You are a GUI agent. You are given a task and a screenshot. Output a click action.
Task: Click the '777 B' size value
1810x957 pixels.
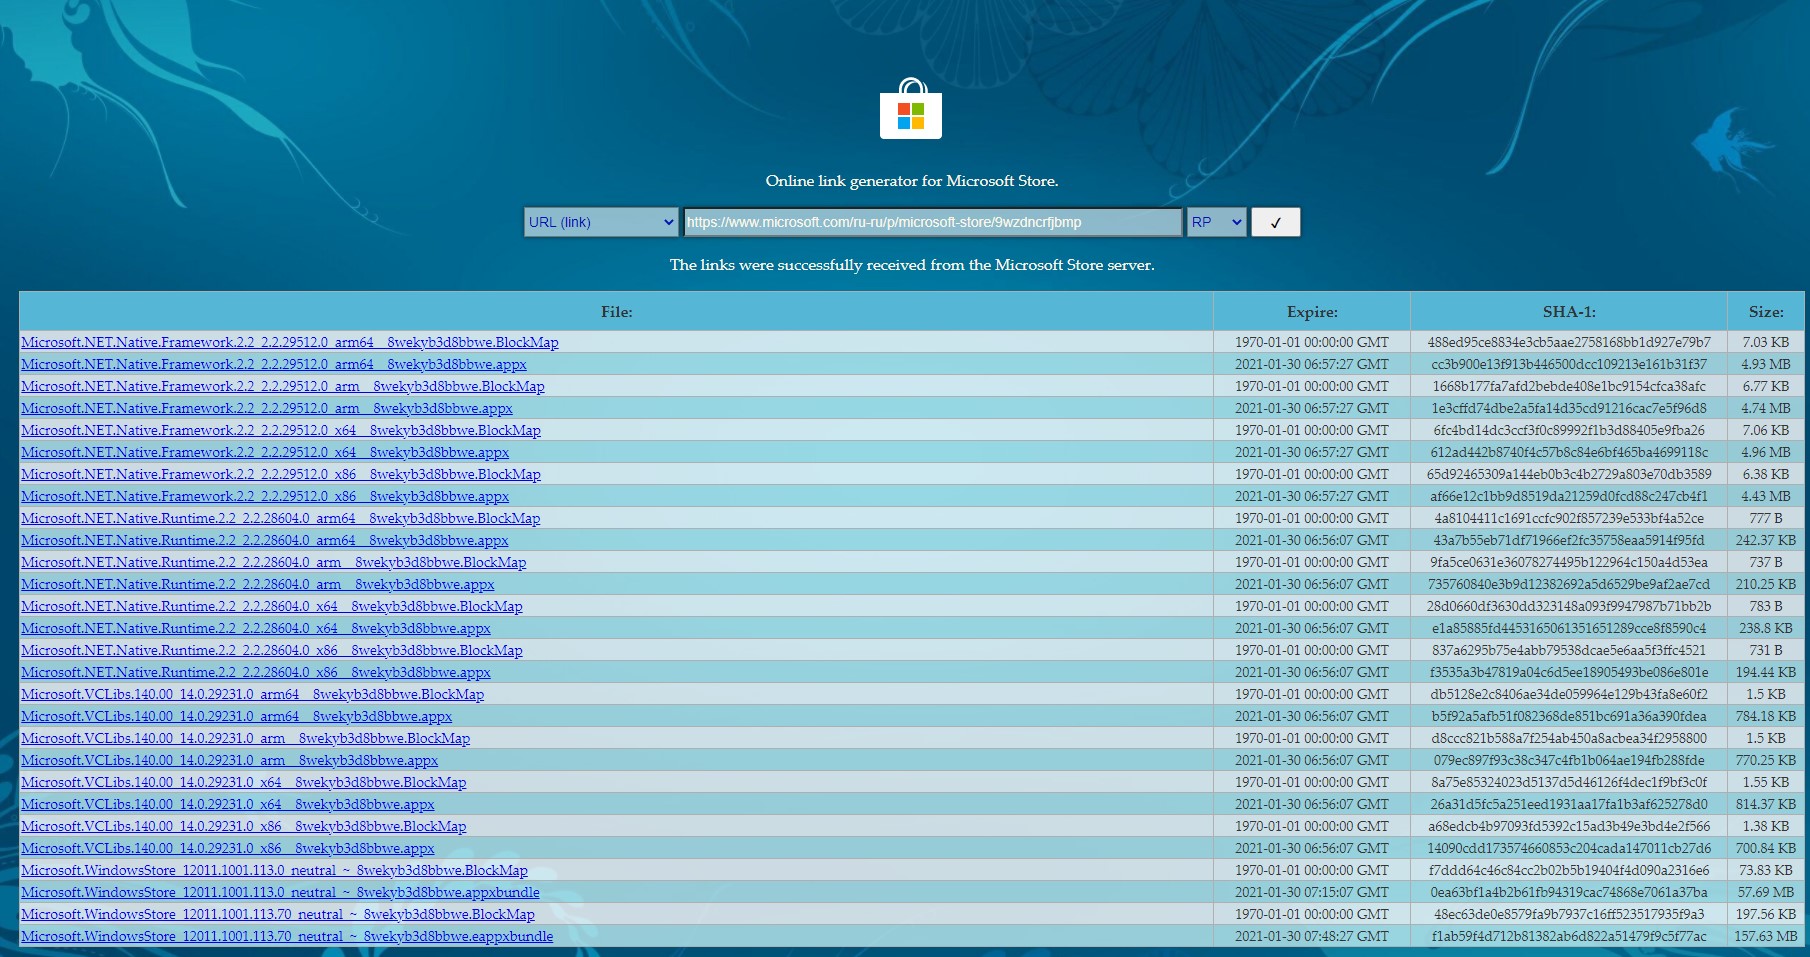1766,518
